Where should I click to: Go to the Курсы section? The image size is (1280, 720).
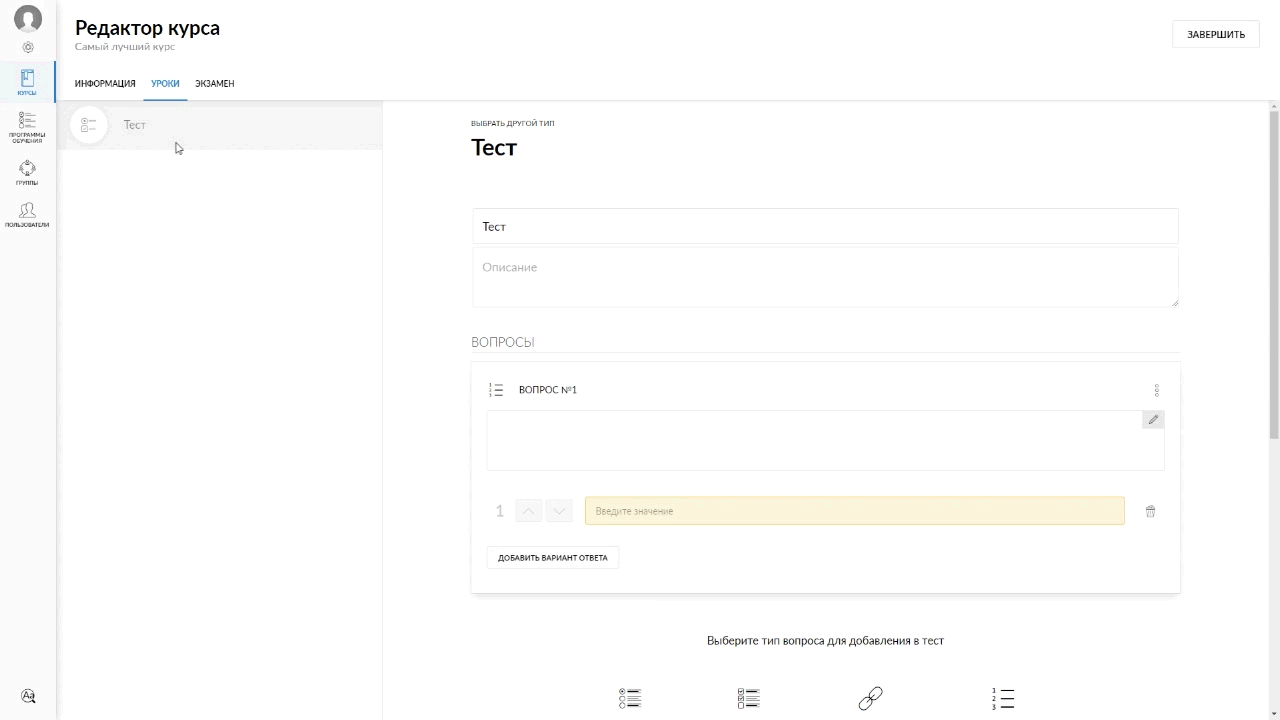tap(28, 82)
